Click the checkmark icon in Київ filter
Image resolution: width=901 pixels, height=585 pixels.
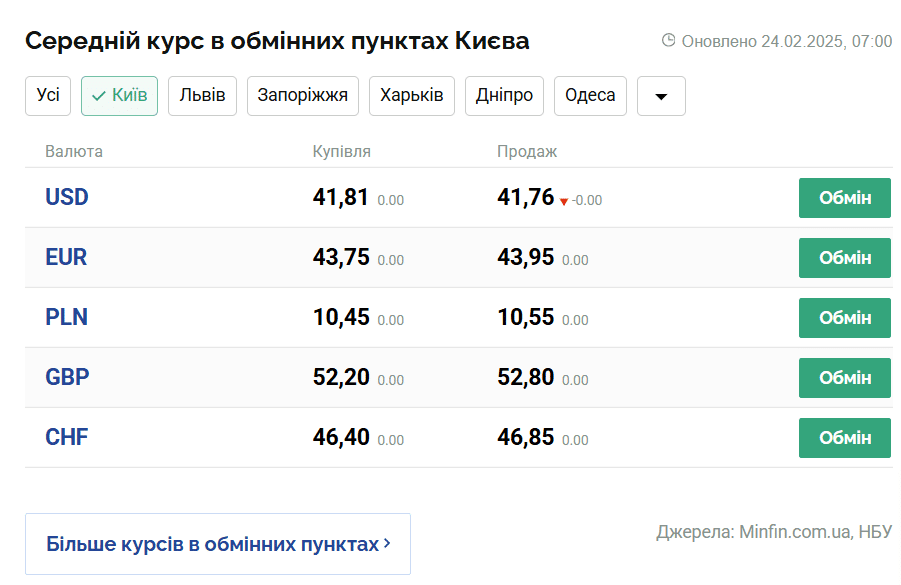[x=99, y=96]
